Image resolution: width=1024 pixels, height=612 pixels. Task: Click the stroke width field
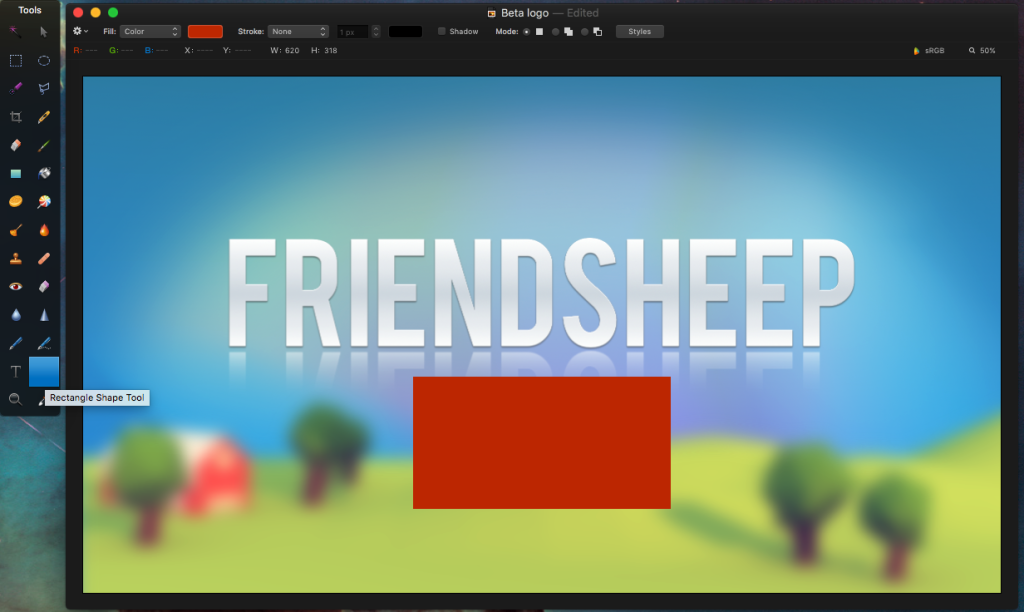(x=353, y=31)
